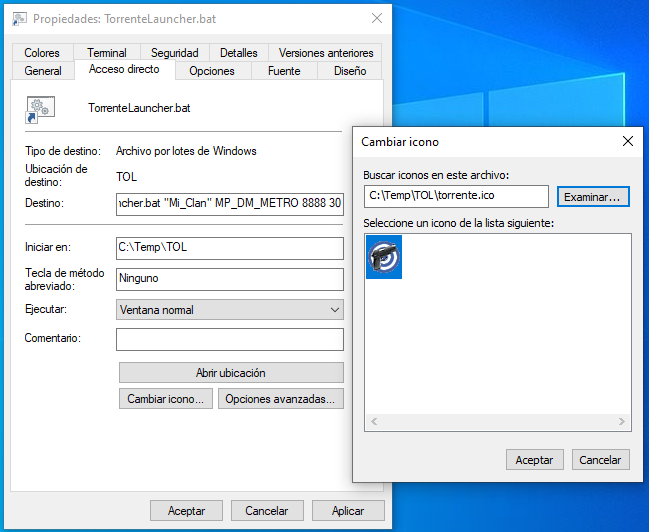Select the Colores tab
Viewport: 649px width, 532px height.
pyautogui.click(x=42, y=53)
